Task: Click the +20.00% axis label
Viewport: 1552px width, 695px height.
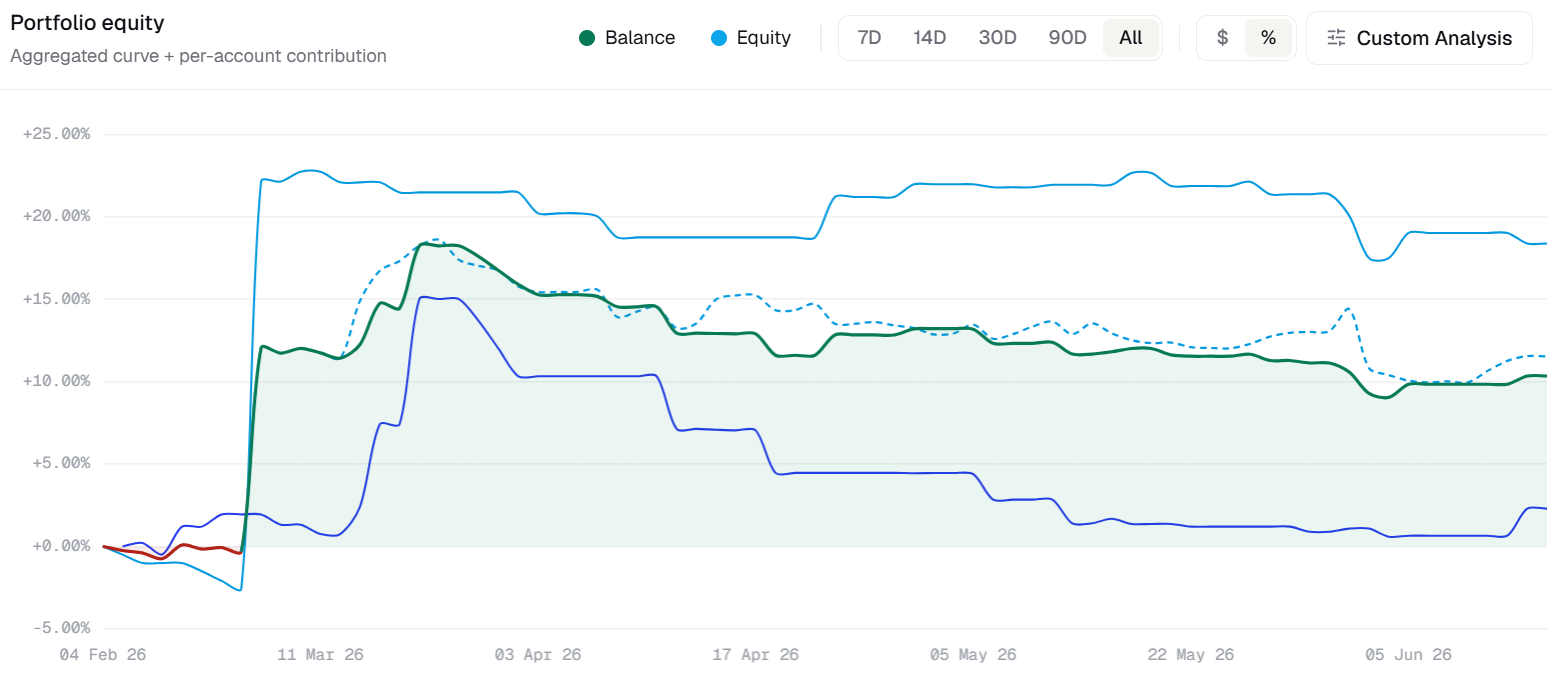Action: click(x=56, y=216)
